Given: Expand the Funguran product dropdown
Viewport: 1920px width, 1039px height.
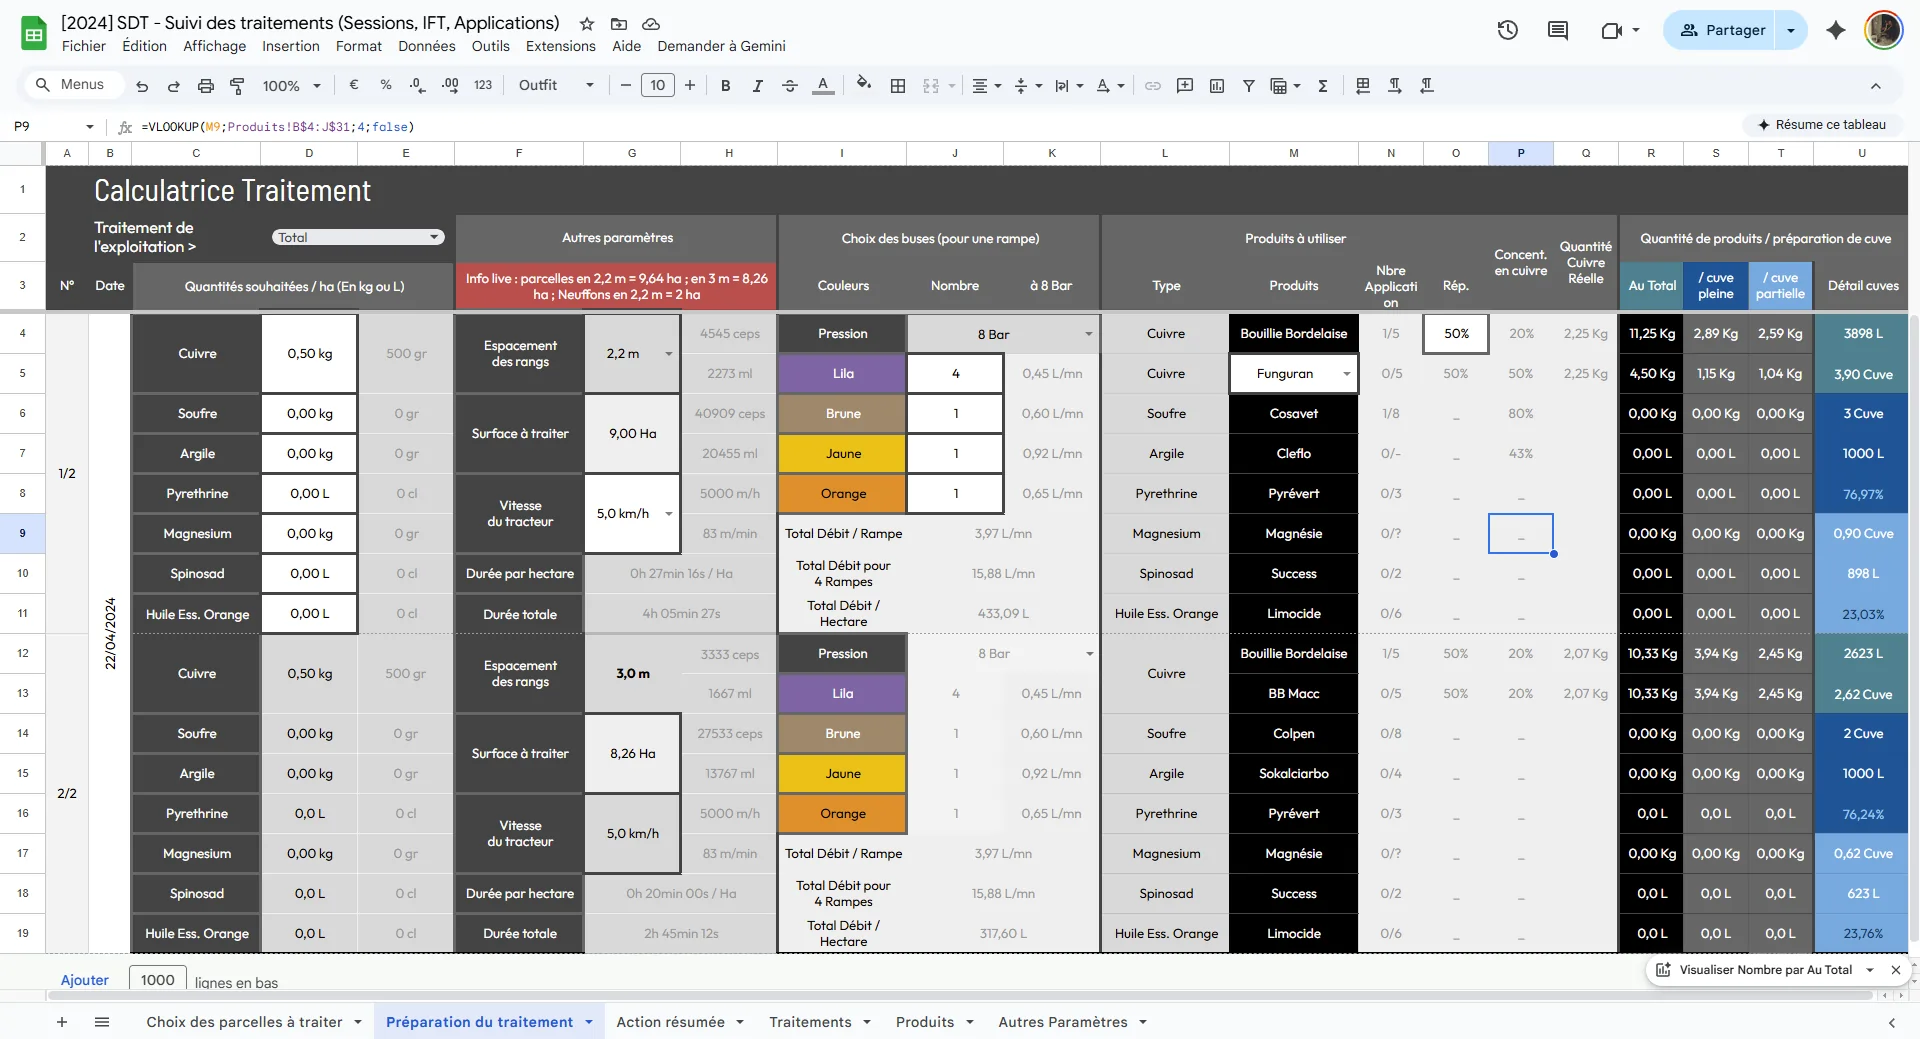Looking at the screenshot, I should click(x=1346, y=374).
